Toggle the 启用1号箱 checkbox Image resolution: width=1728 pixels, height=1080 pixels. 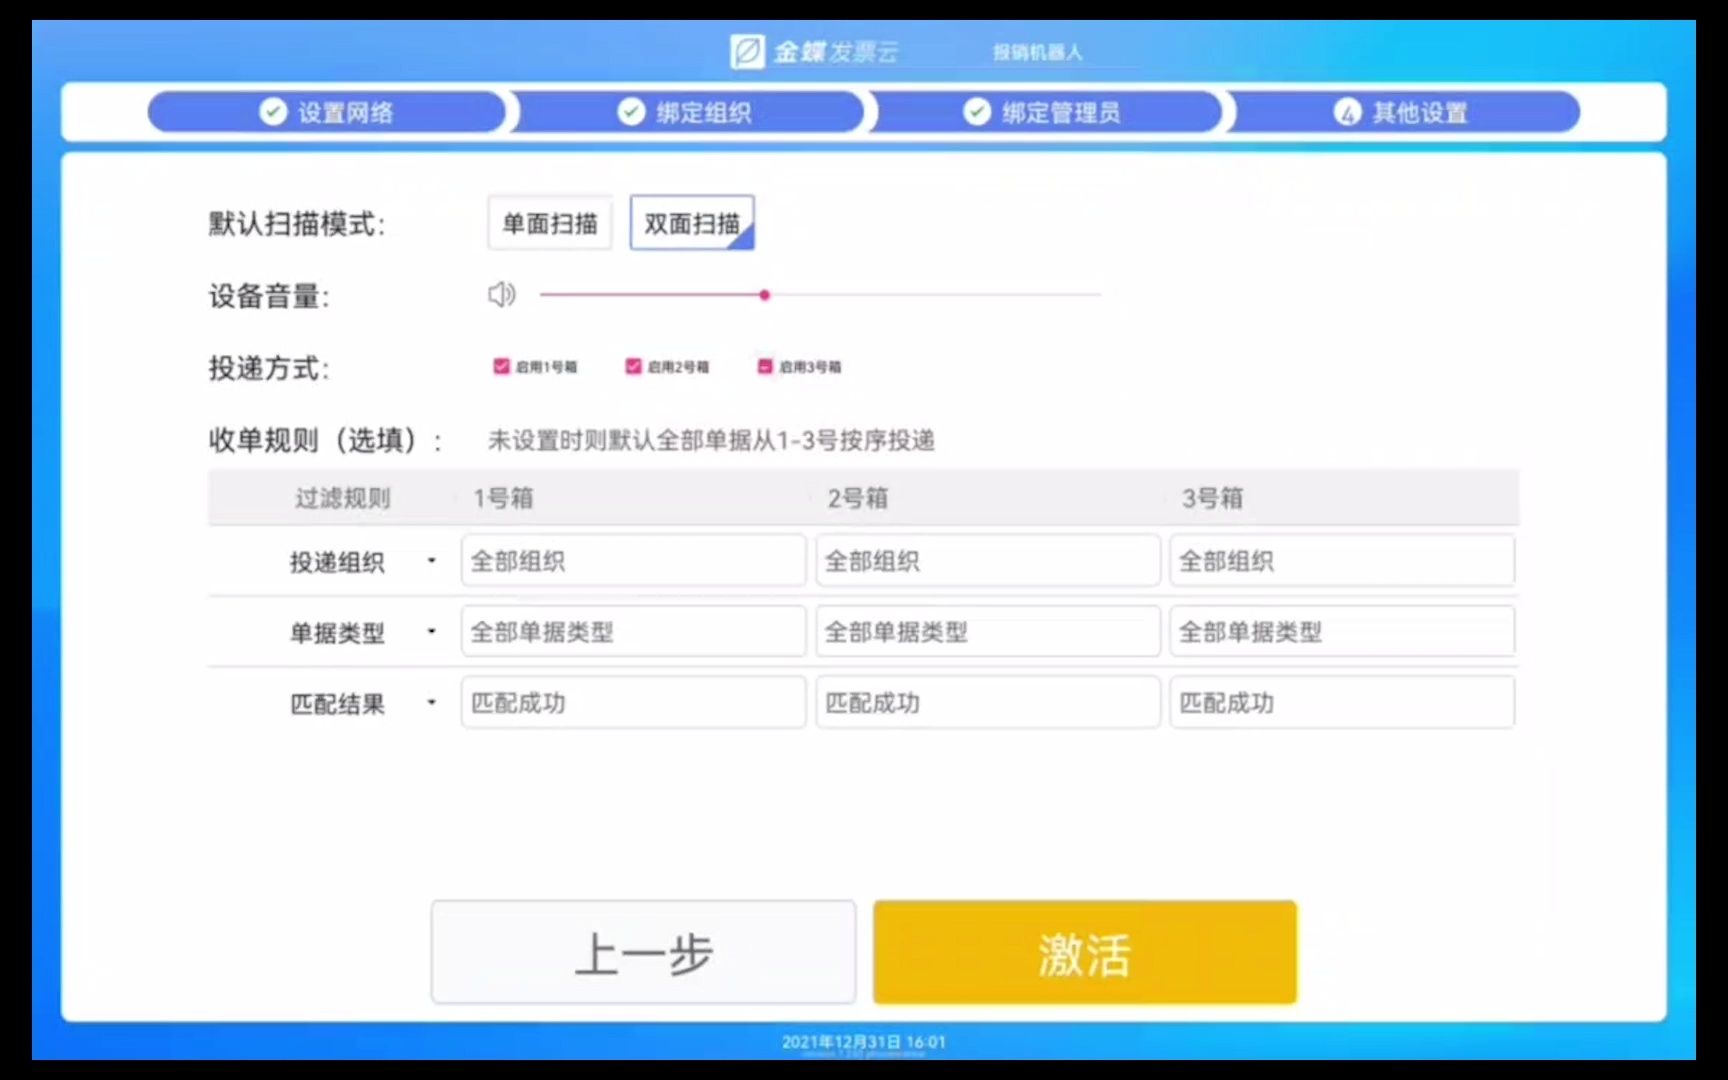501,366
